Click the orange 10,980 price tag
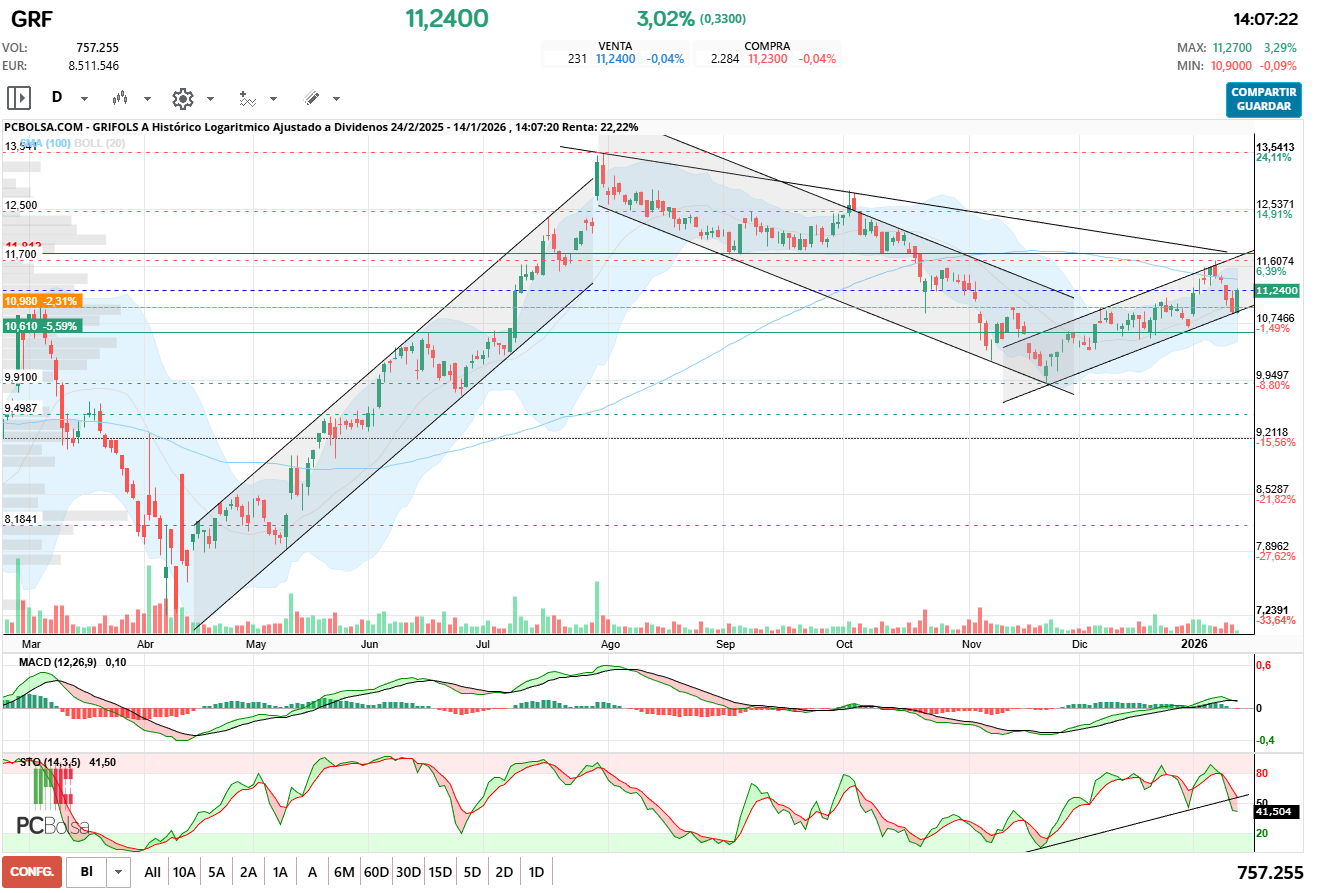1317x893 pixels. tap(42, 301)
